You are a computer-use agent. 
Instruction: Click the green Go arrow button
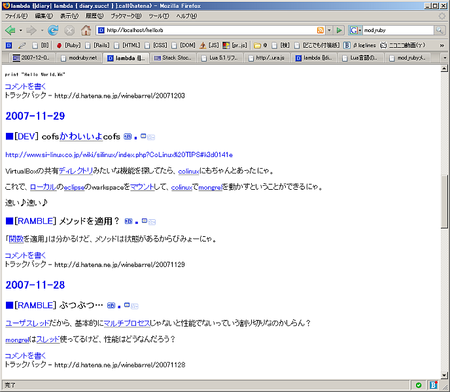point(339,30)
